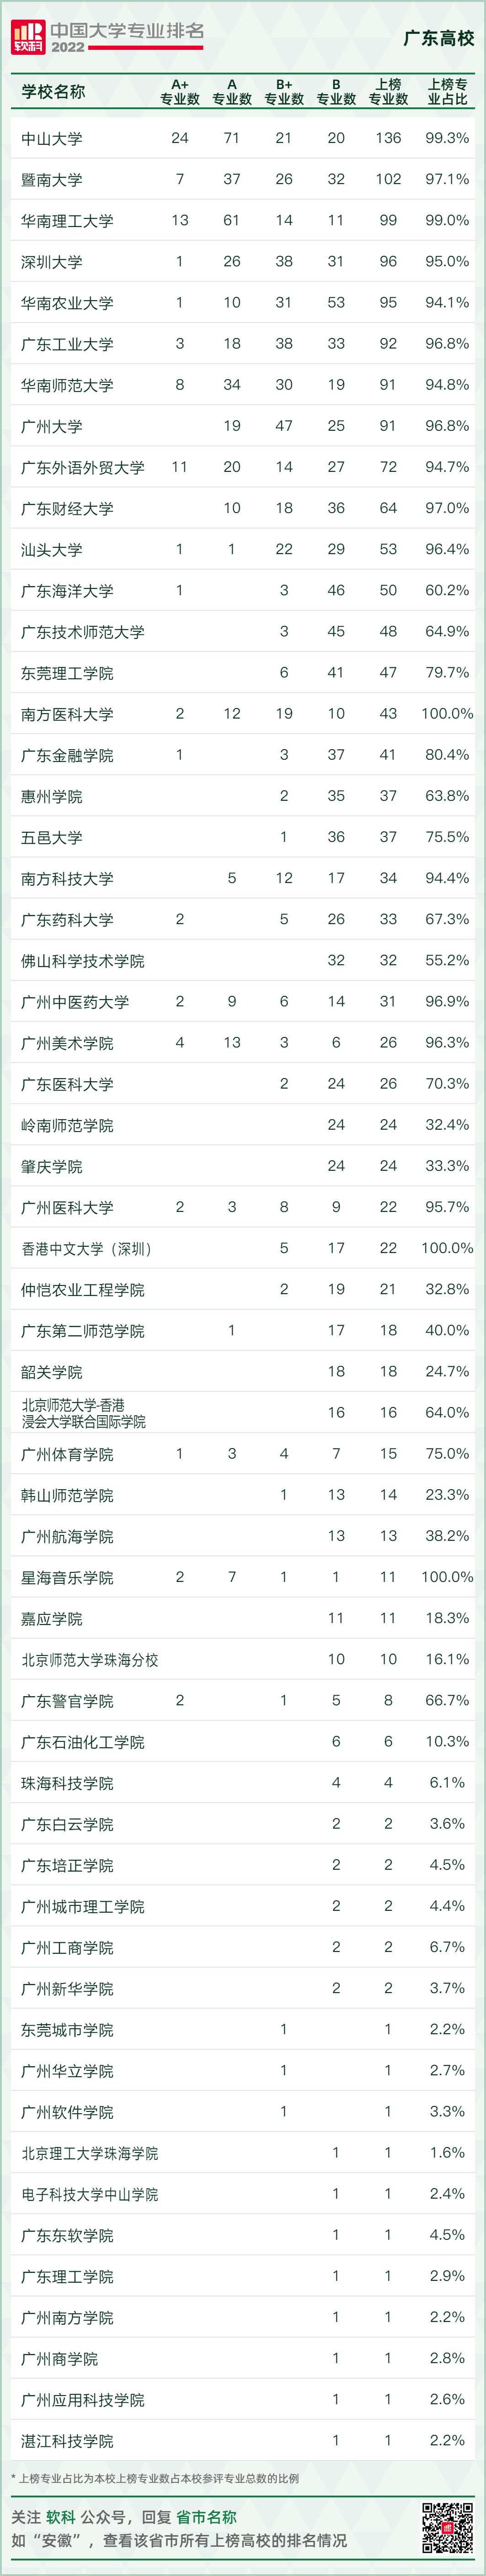The image size is (486, 2576).
Task: Select the 学校名称 column header
Action: tap(54, 92)
